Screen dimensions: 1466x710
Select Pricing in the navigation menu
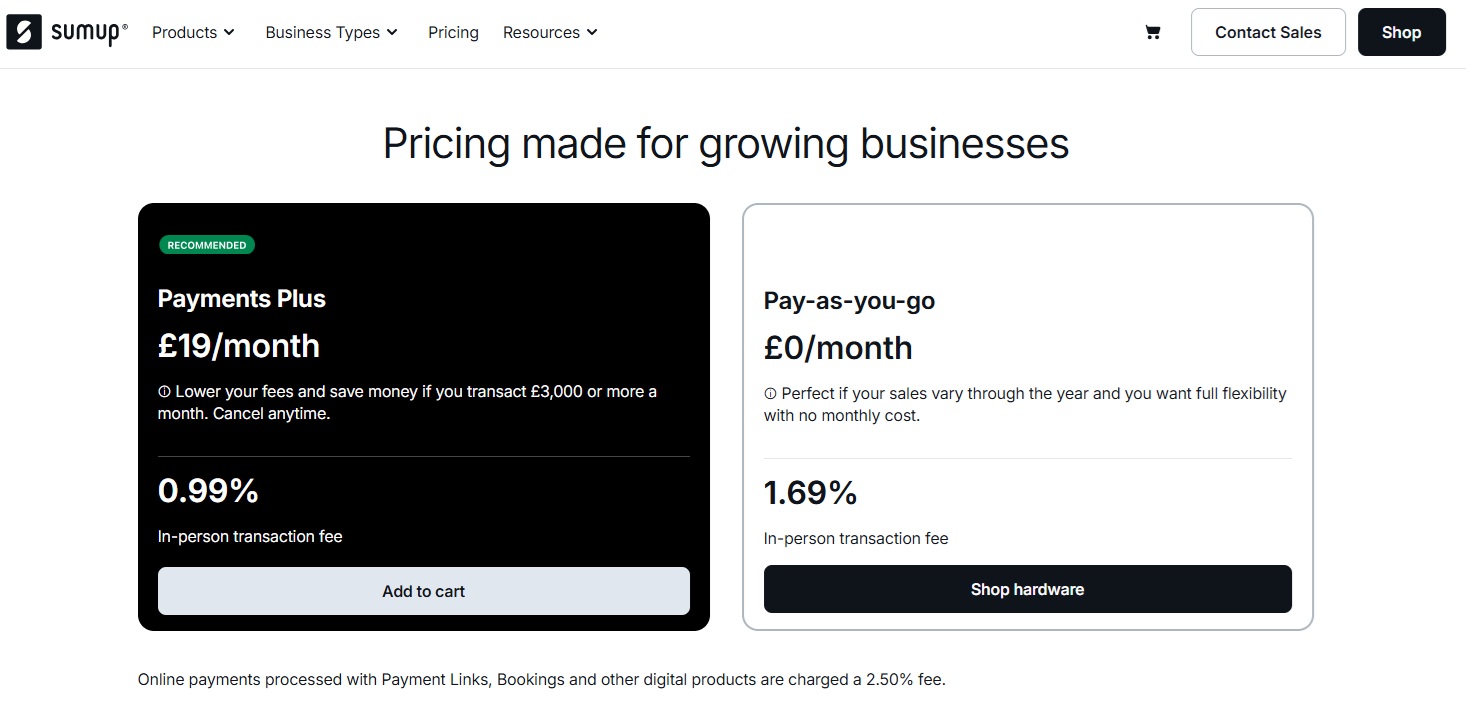pos(453,32)
